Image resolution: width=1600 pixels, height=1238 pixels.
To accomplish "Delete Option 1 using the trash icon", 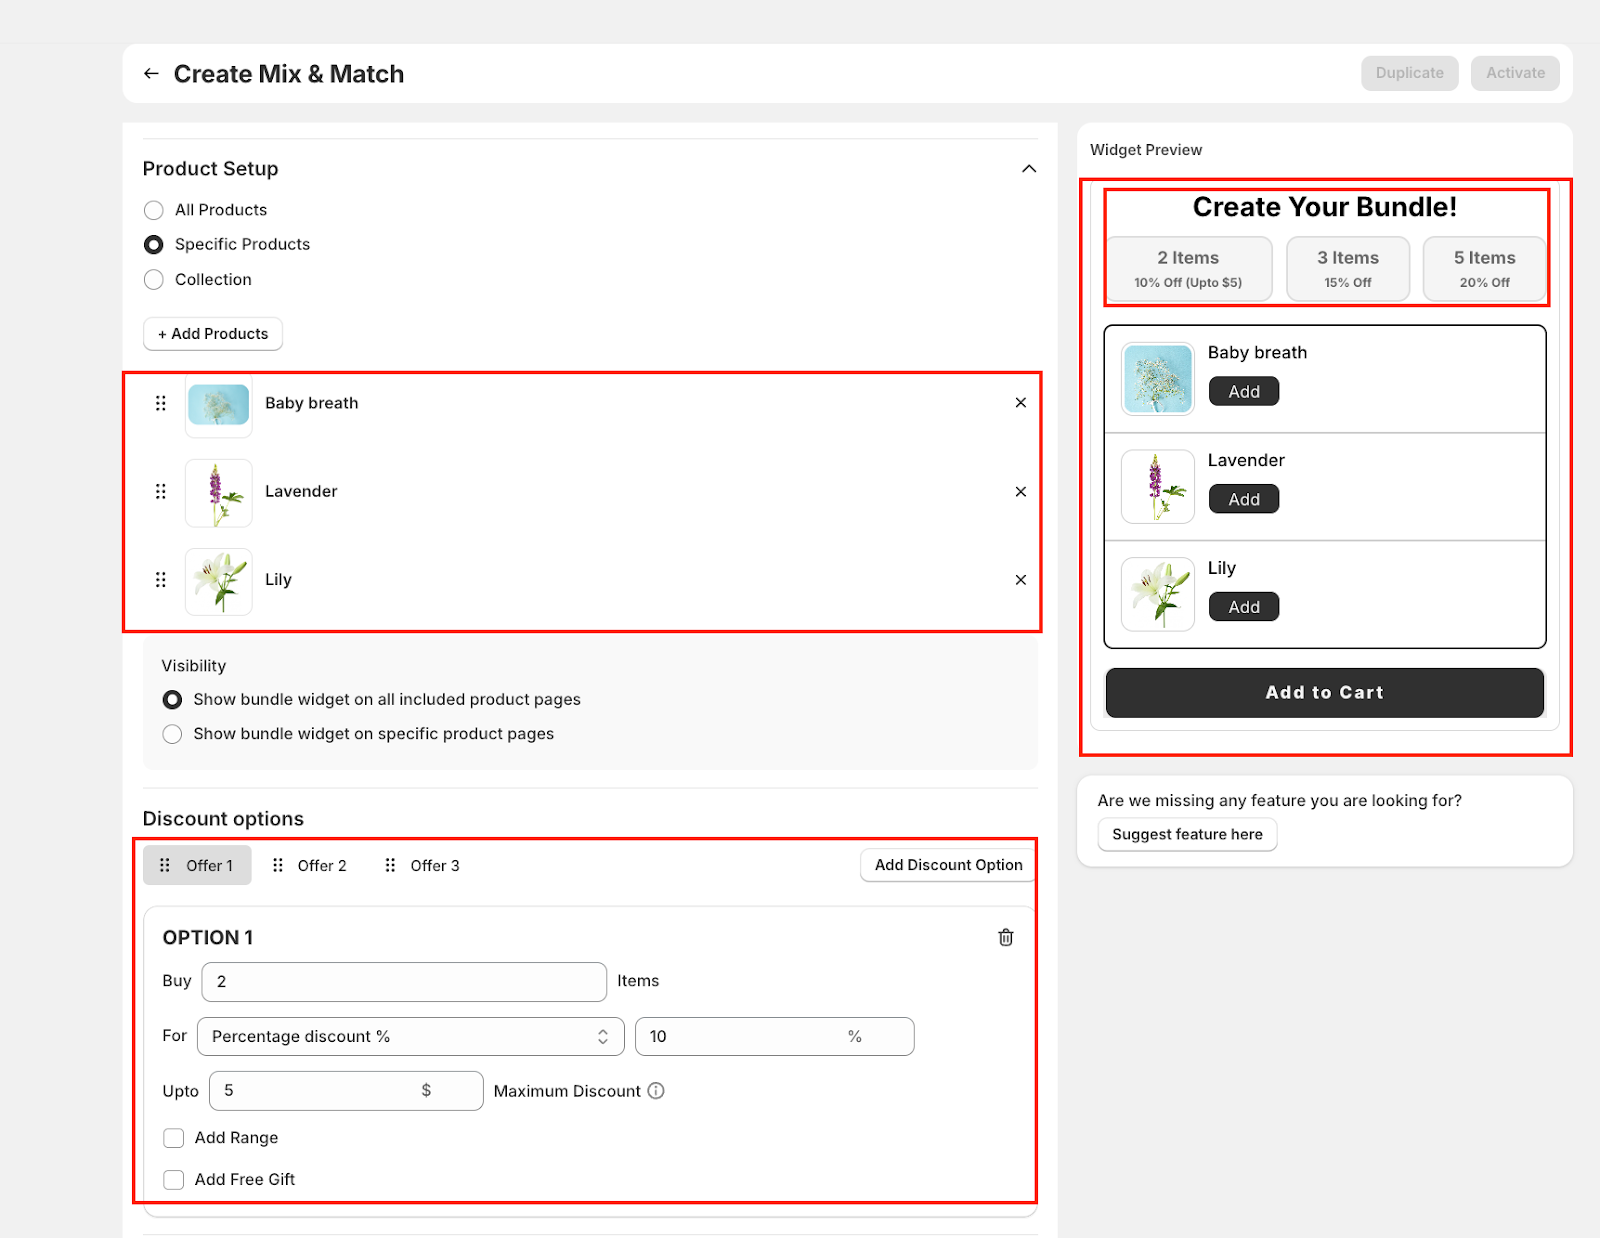I will coord(1005,937).
